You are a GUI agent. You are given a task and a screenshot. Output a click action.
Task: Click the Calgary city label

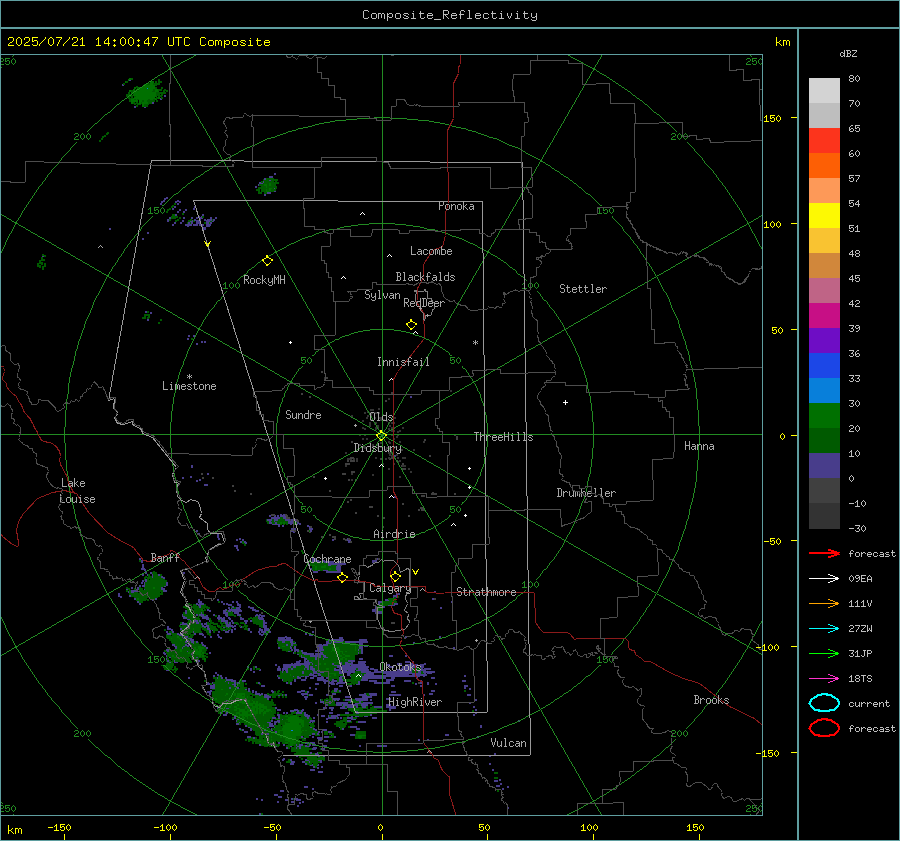pos(390,588)
